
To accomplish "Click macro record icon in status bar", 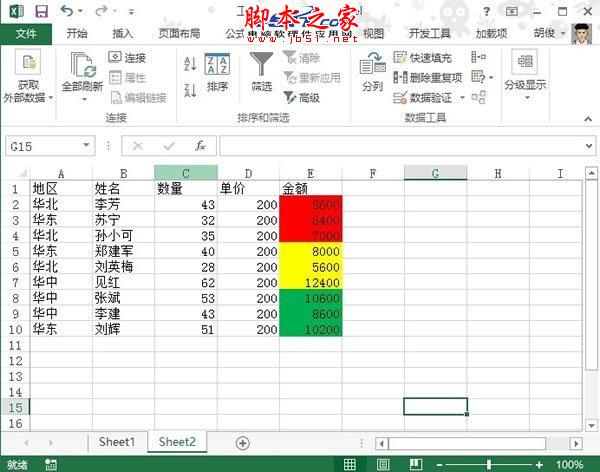I will coord(51,465).
